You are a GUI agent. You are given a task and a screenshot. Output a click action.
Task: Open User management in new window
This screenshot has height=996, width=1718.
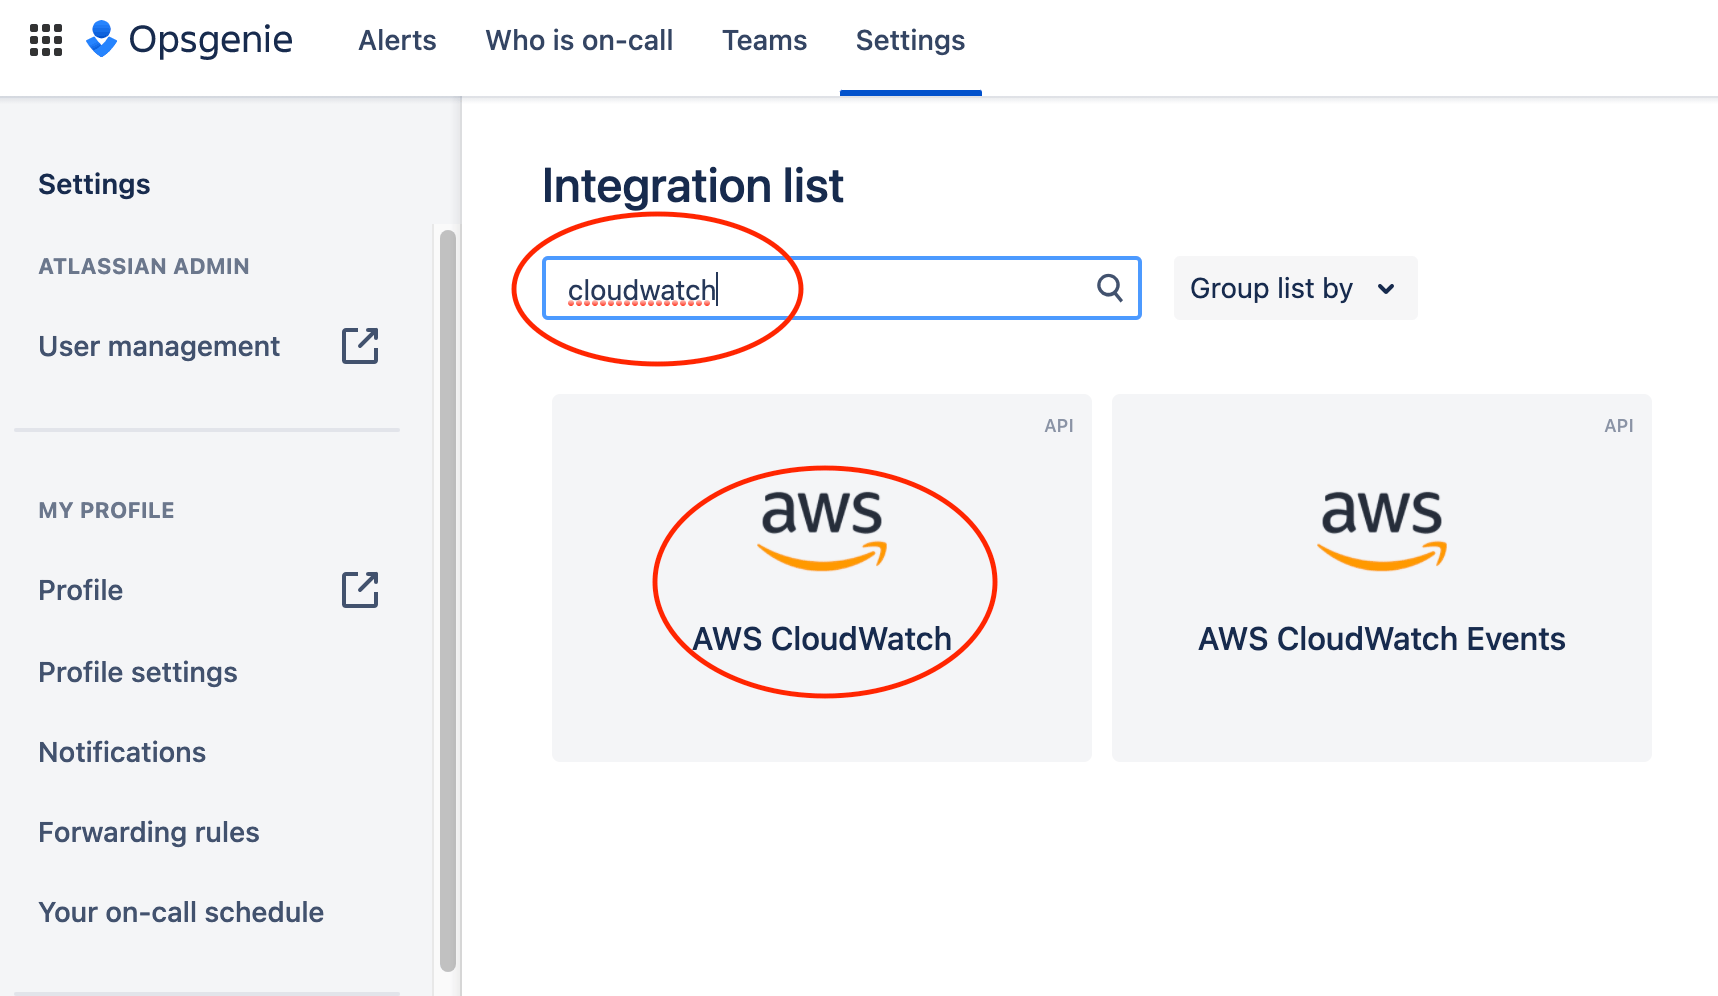(x=360, y=346)
